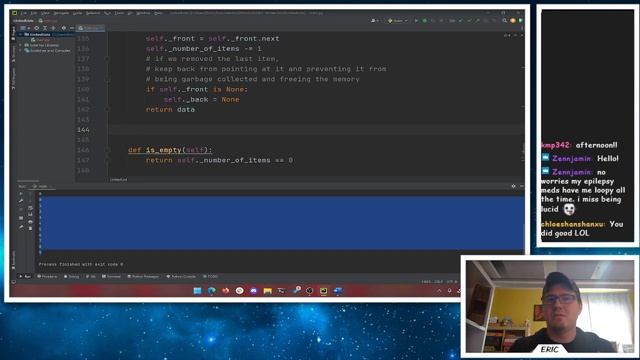Open the Project view selector dropdown
Screen dimensions: 640x360
pyautogui.click(x=25, y=28)
